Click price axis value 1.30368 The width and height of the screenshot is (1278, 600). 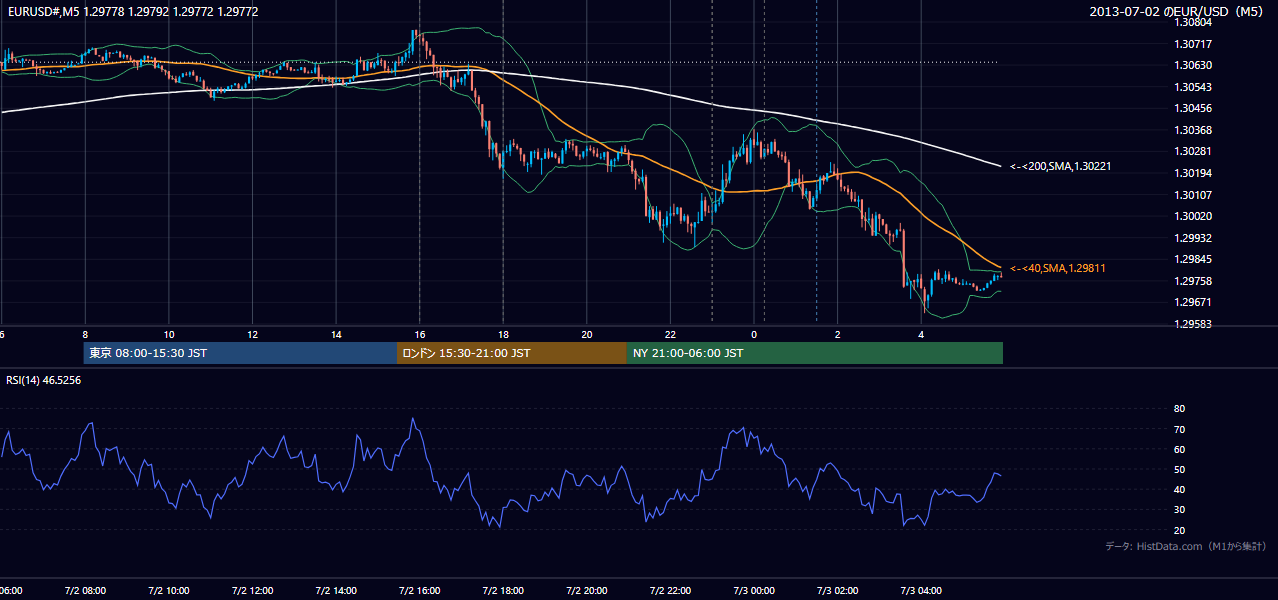[1193, 130]
